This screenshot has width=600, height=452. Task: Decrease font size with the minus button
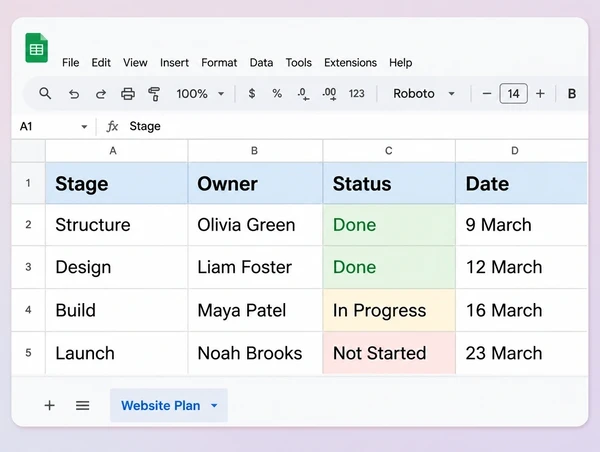[x=487, y=93]
